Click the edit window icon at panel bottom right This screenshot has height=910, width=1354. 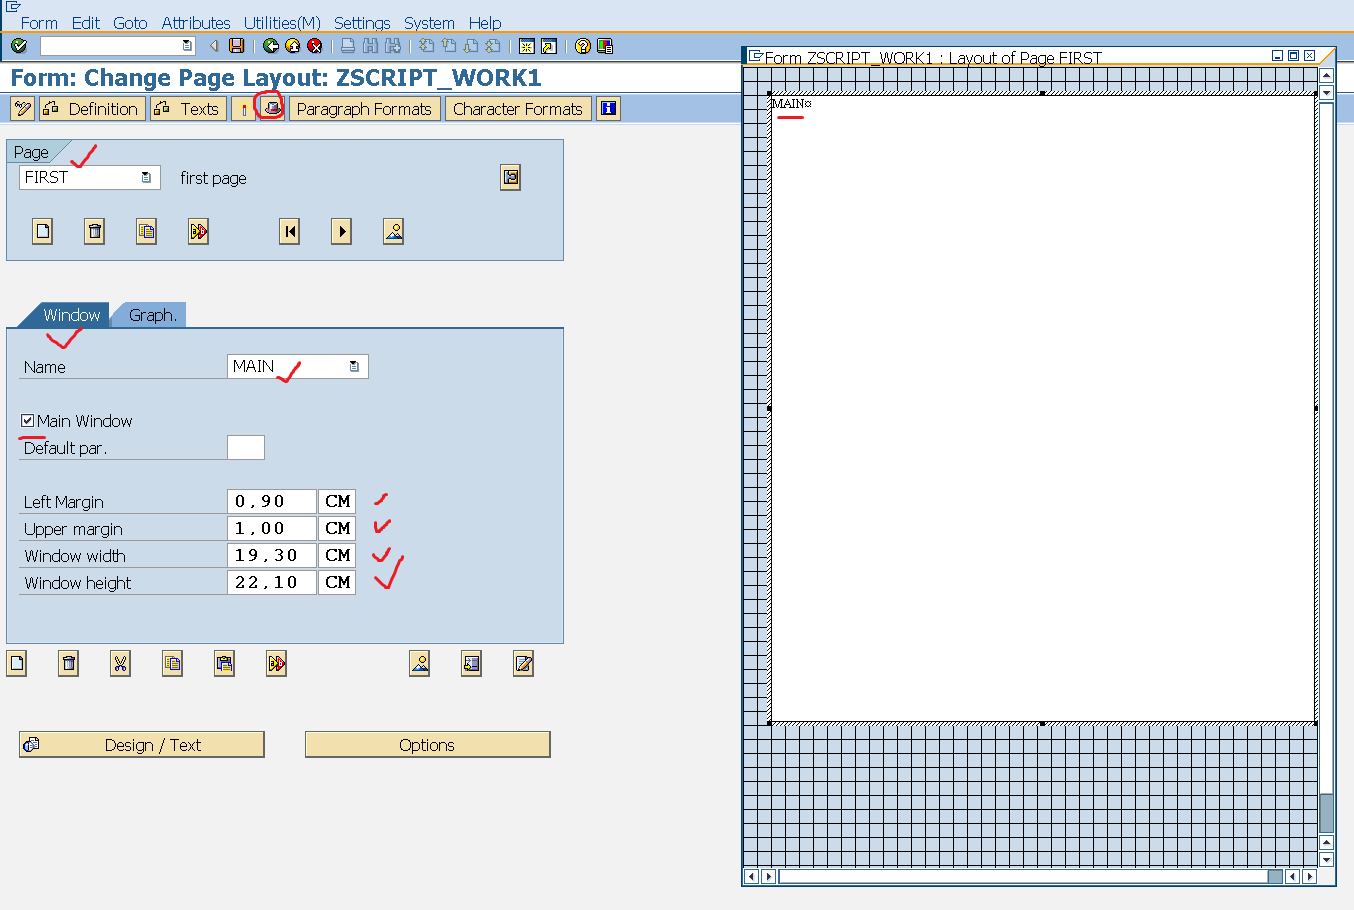point(522,663)
